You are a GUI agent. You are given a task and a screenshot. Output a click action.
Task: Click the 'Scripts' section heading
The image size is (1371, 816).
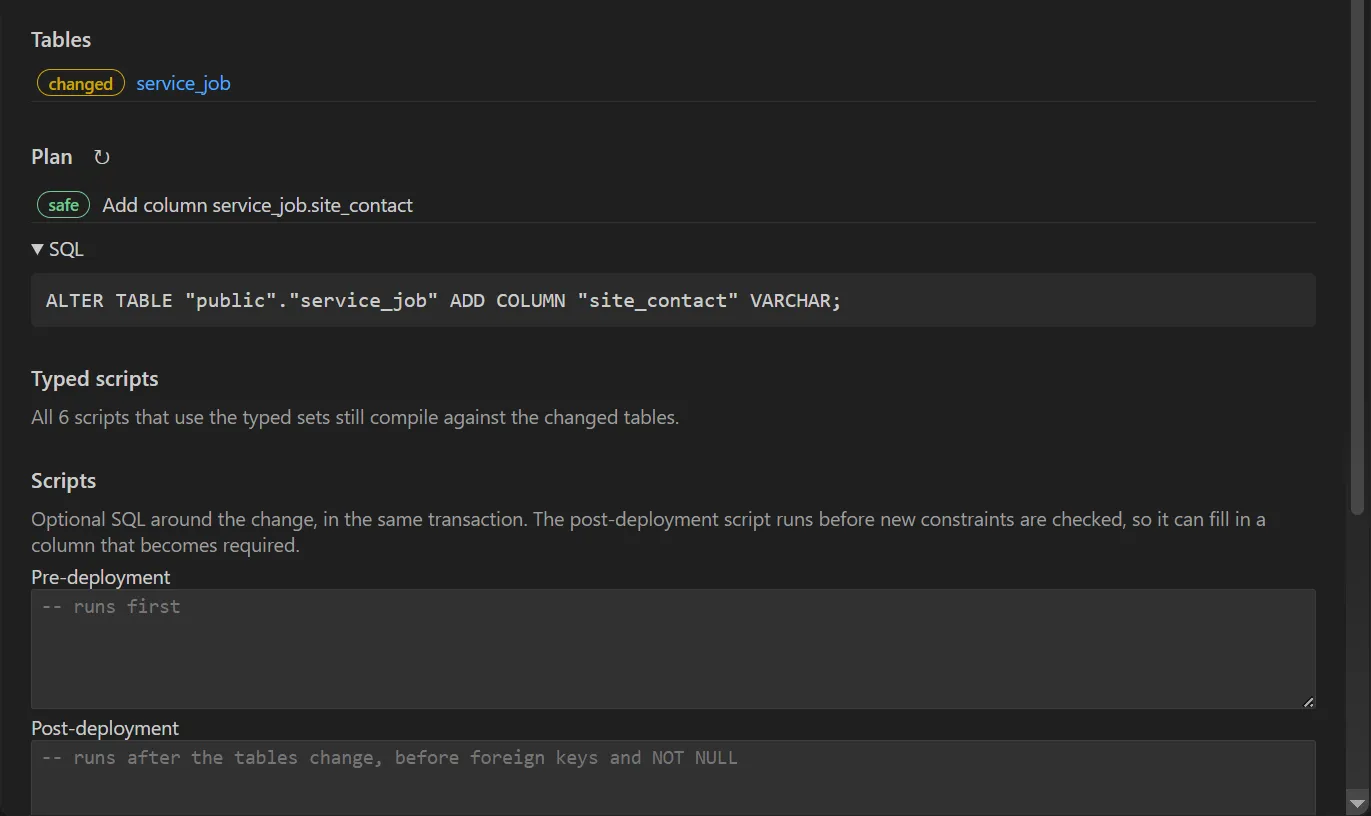click(64, 481)
